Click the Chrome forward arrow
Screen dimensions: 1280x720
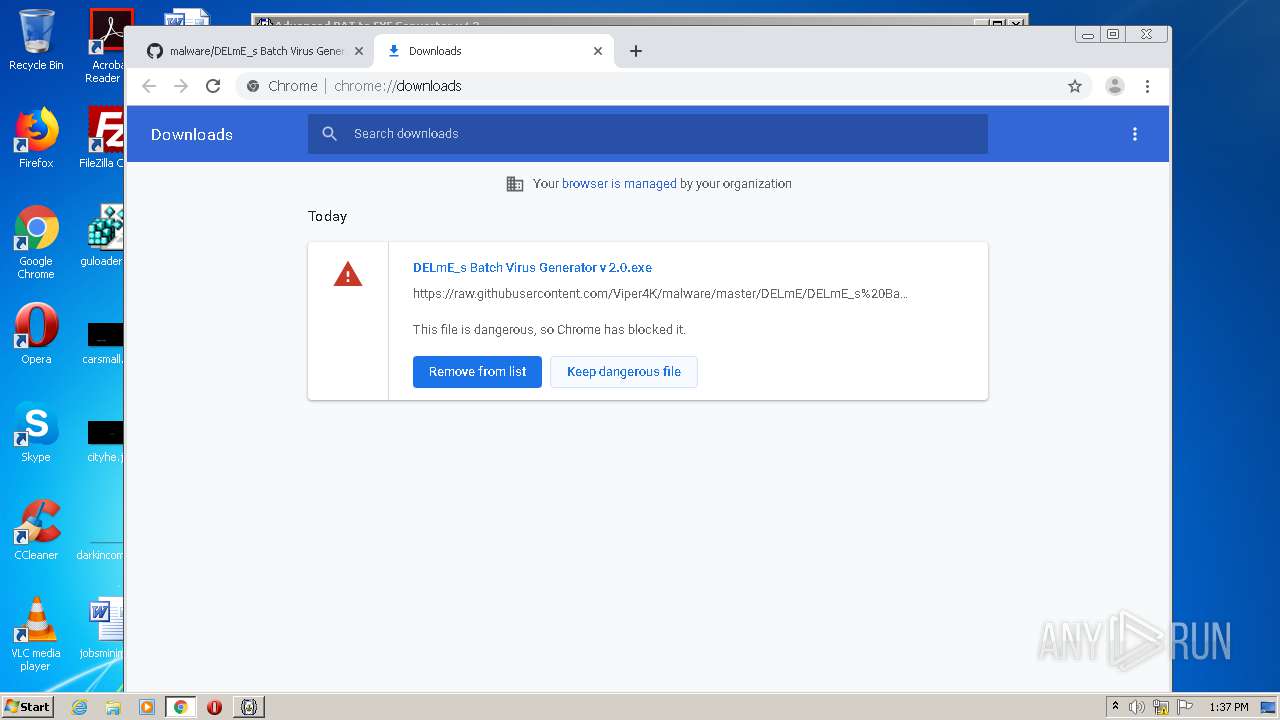pyautogui.click(x=181, y=86)
